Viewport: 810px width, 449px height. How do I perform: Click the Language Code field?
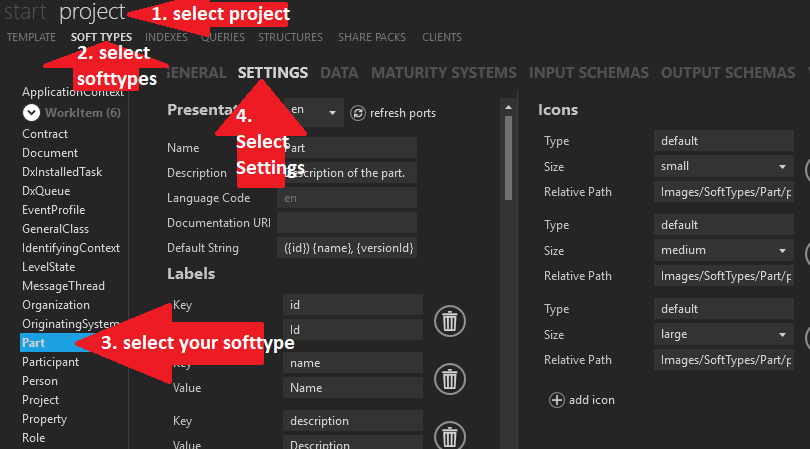(x=347, y=198)
